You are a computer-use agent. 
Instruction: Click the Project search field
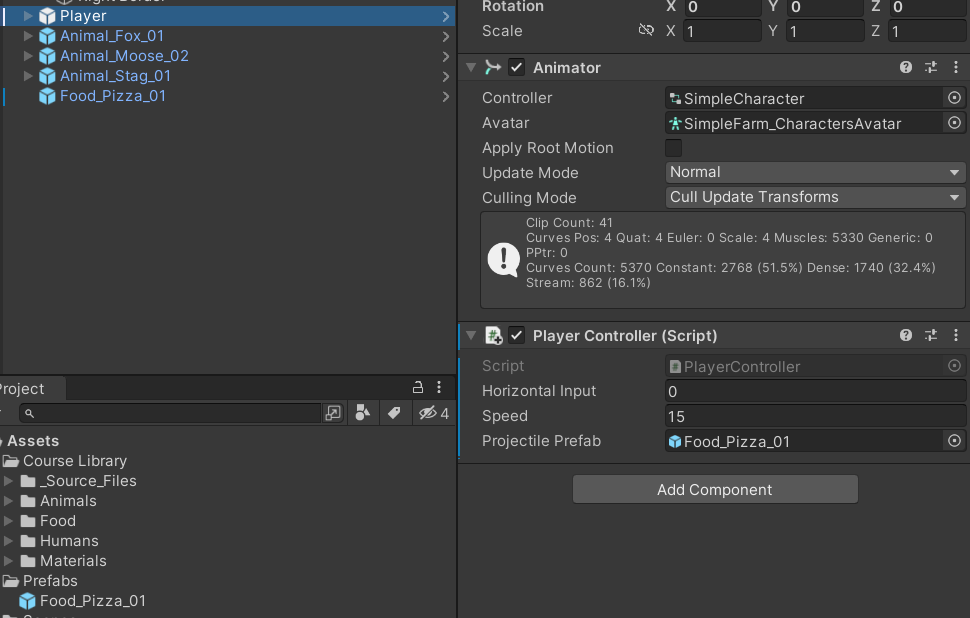click(x=170, y=413)
